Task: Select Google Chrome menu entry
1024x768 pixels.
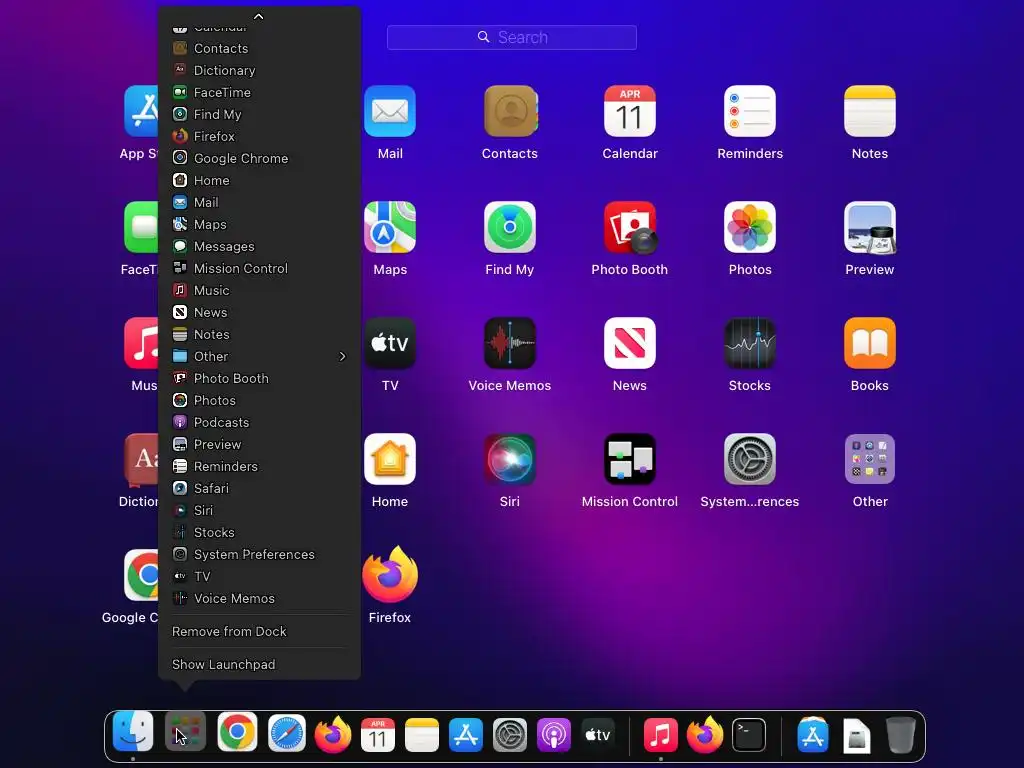Action: (x=259, y=159)
